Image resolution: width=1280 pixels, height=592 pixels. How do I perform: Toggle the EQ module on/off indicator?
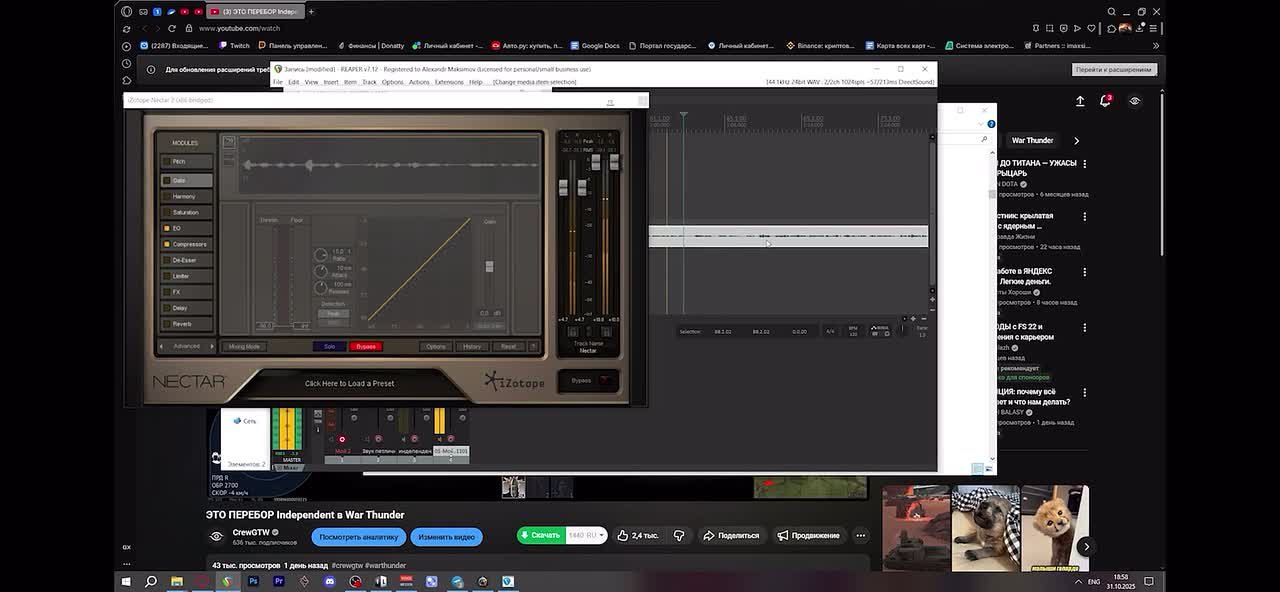166,228
